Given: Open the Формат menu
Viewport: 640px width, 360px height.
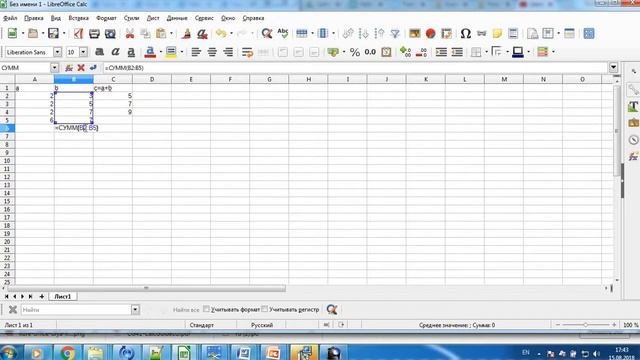Looking at the screenshot, I should click(x=106, y=18).
